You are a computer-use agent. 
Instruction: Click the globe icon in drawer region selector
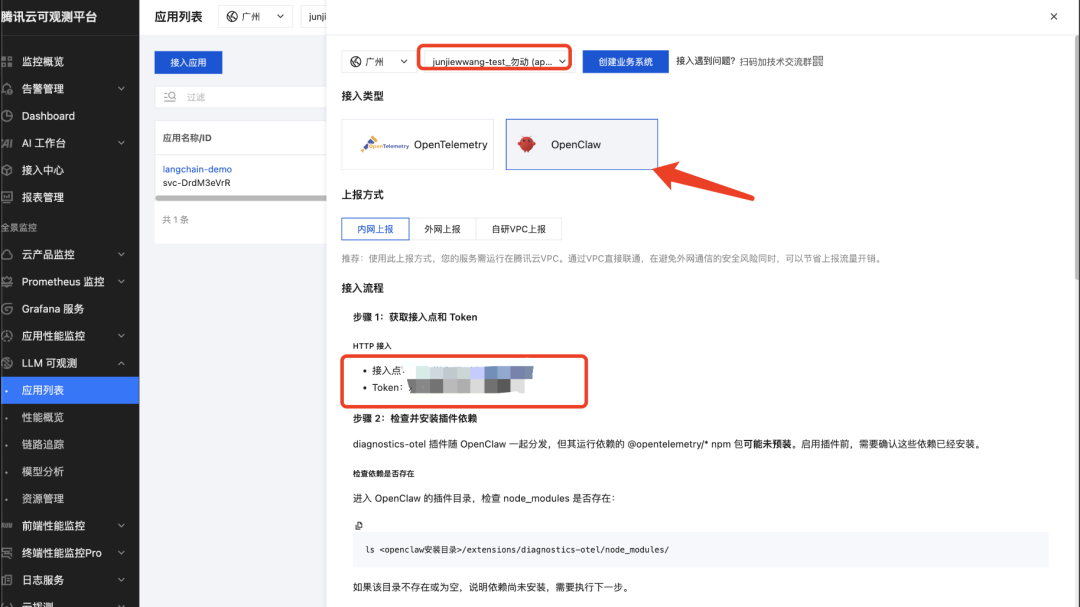click(355, 61)
